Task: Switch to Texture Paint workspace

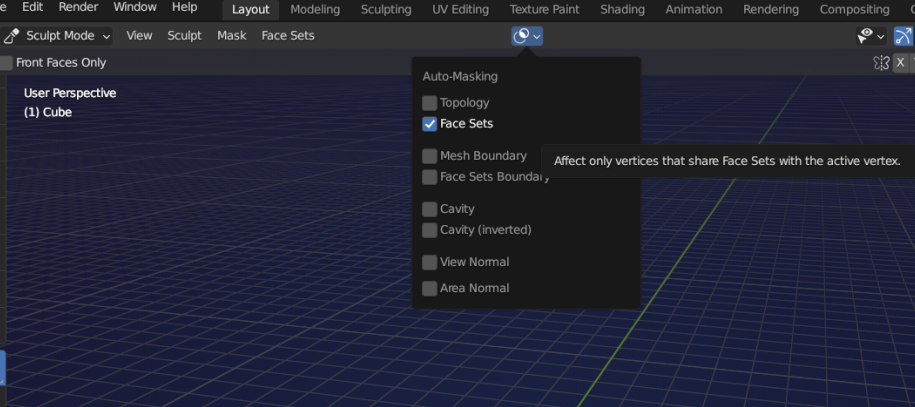Action: pos(544,10)
